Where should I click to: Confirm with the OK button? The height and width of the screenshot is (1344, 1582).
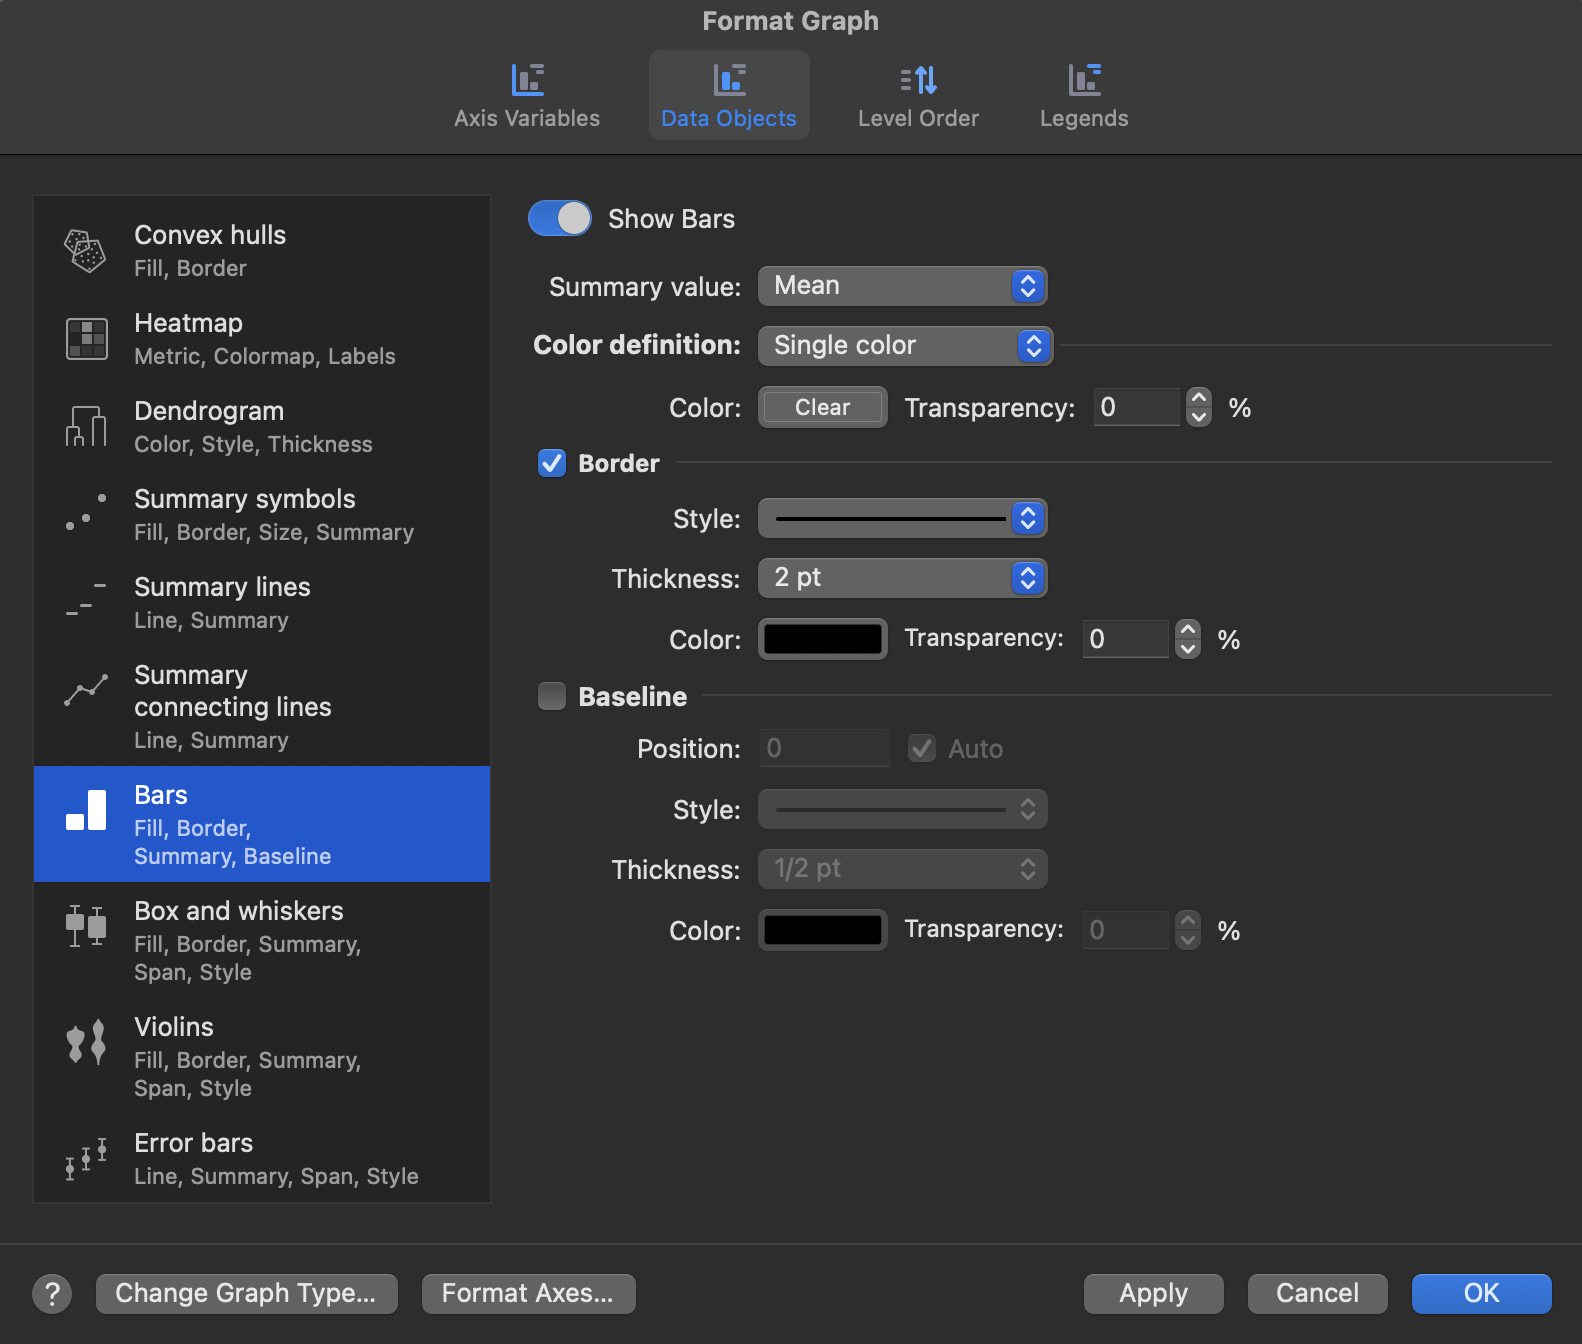tap(1481, 1294)
